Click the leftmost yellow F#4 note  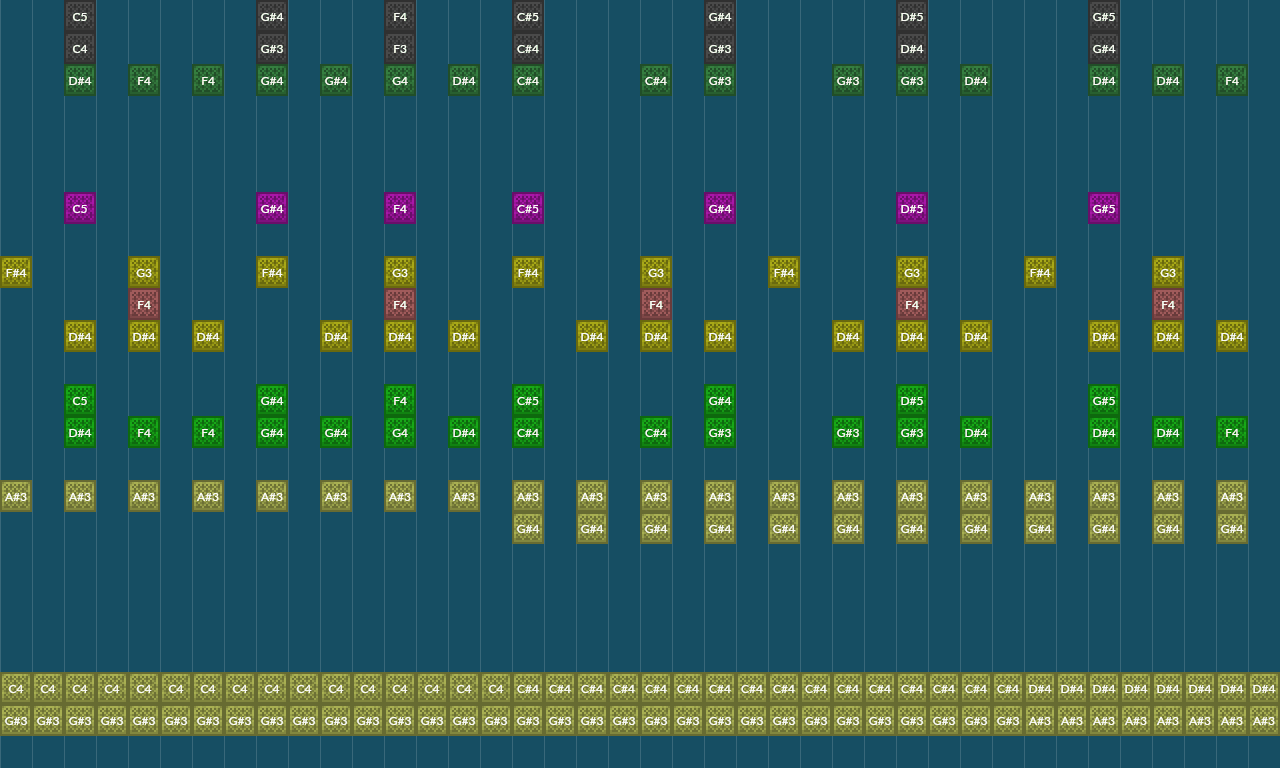[x=16, y=273]
